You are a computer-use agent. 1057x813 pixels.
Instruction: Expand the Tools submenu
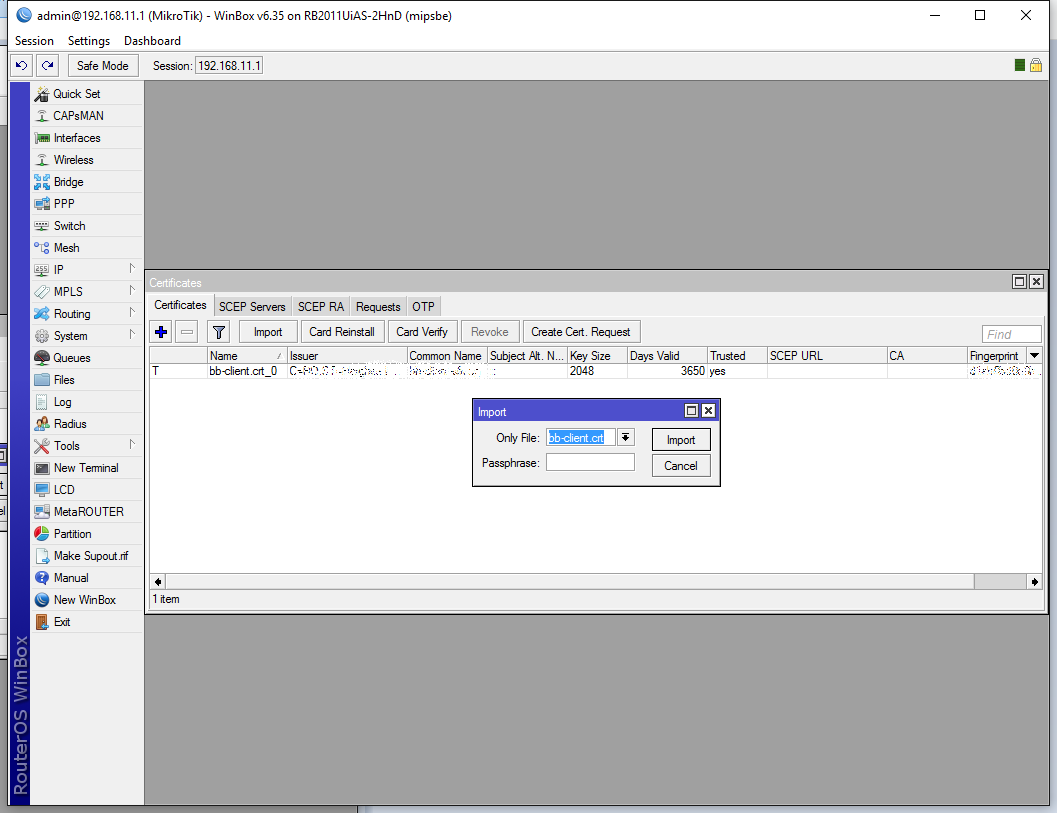pyautogui.click(x=132, y=445)
